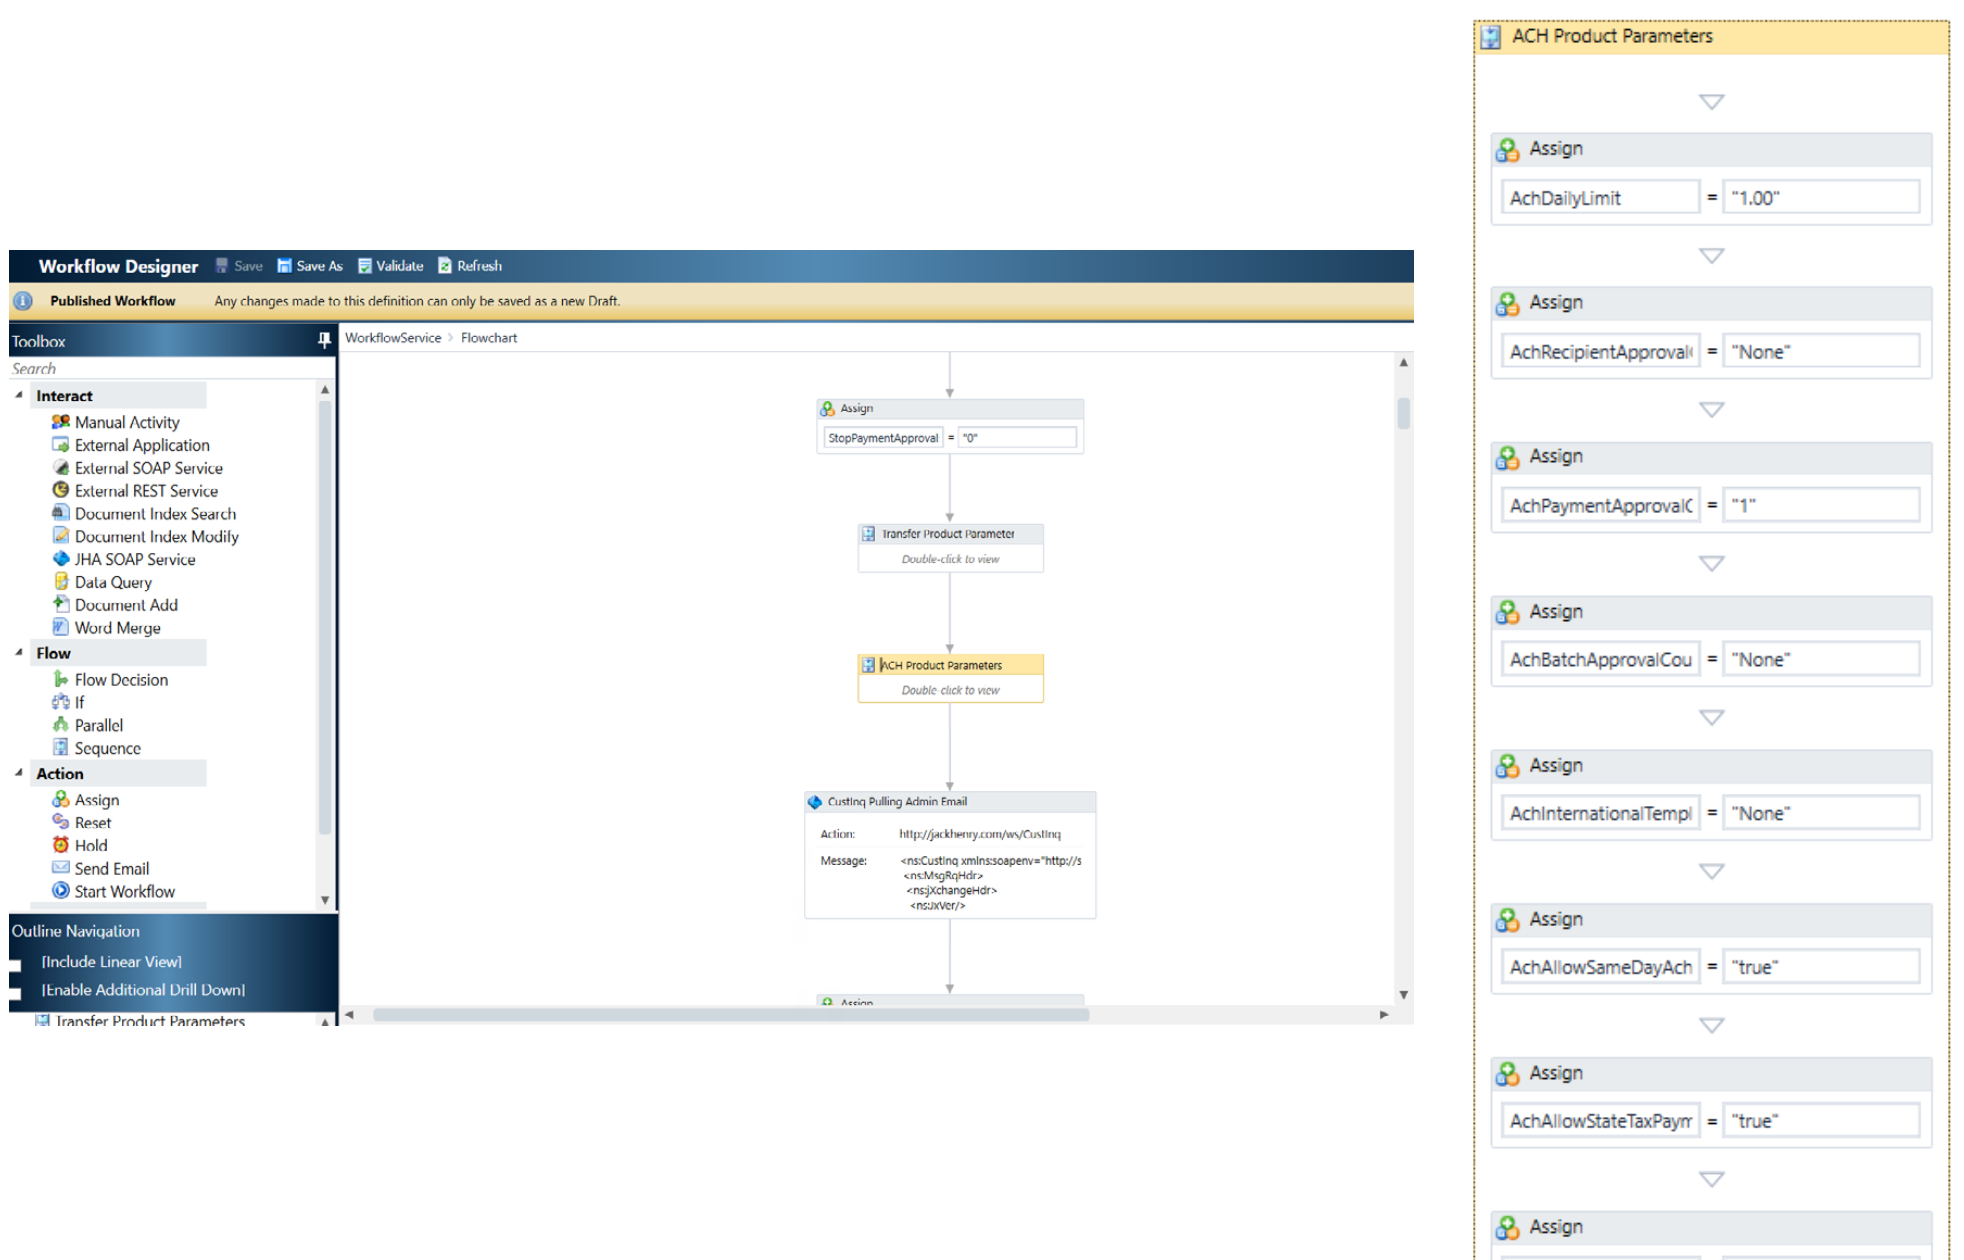Collapse the Action toolbox group
The image size is (1964, 1260).
pos(19,773)
